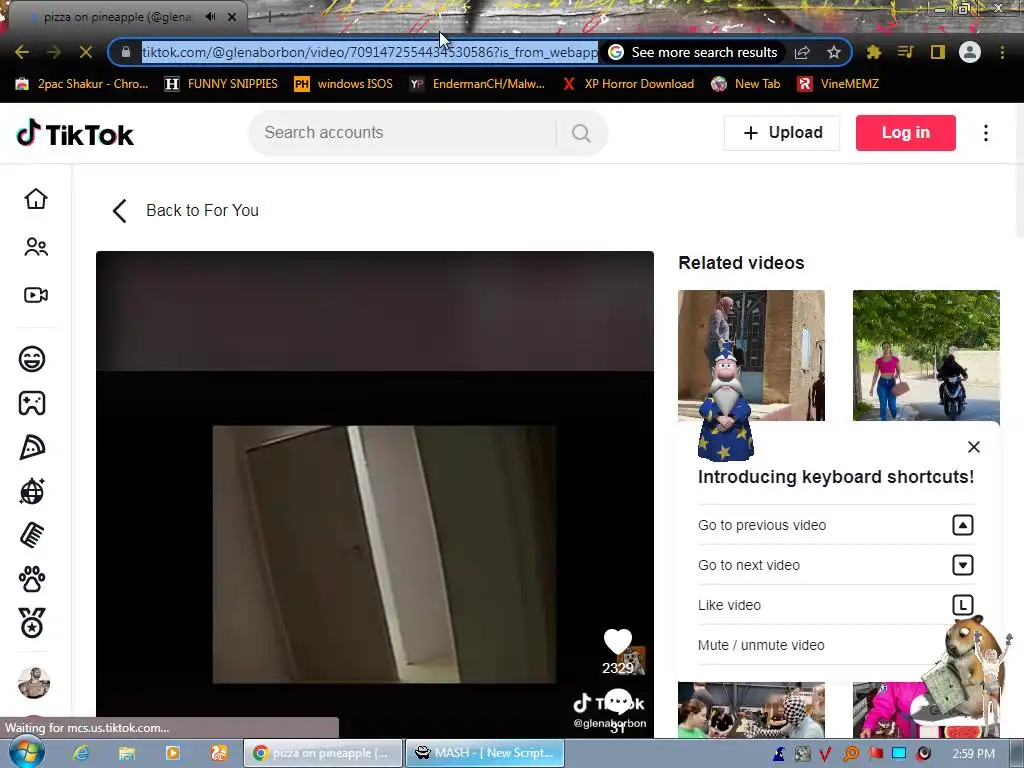Close the pizza on pineapple tab
1024x768 pixels.
(x=232, y=17)
